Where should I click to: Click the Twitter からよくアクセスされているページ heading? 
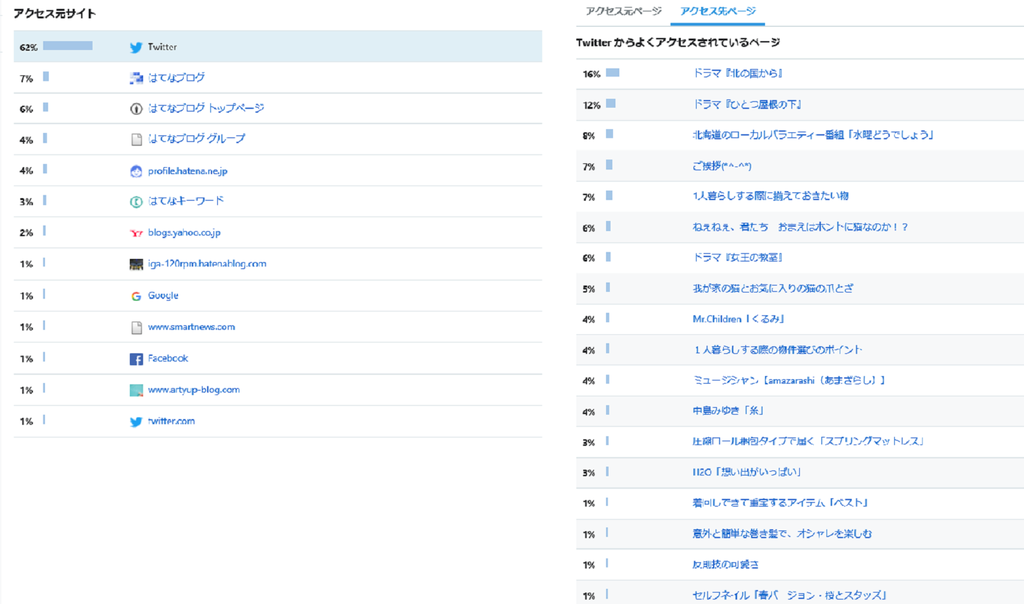click(x=678, y=42)
